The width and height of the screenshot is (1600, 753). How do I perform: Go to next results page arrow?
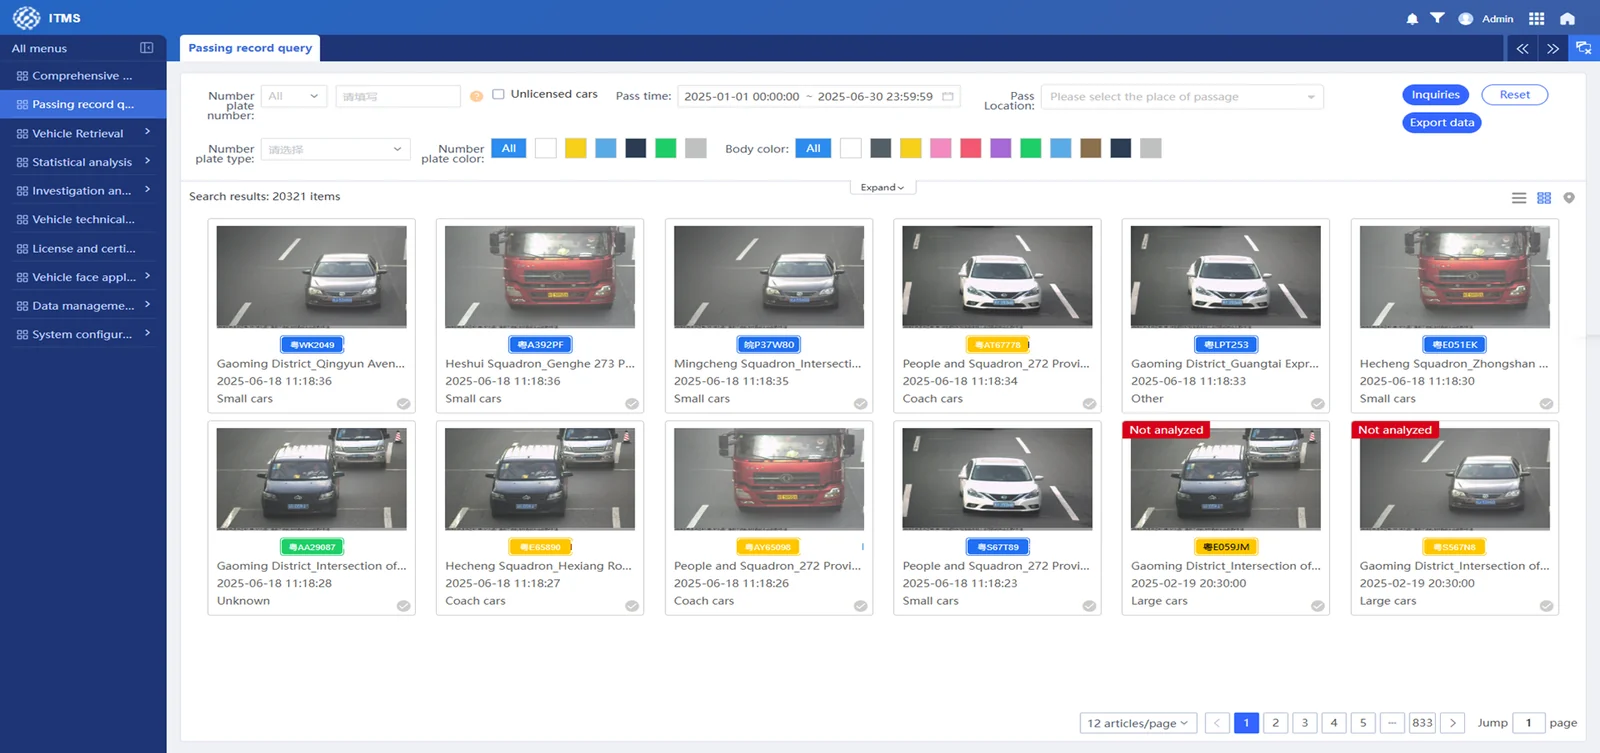[x=1453, y=723]
